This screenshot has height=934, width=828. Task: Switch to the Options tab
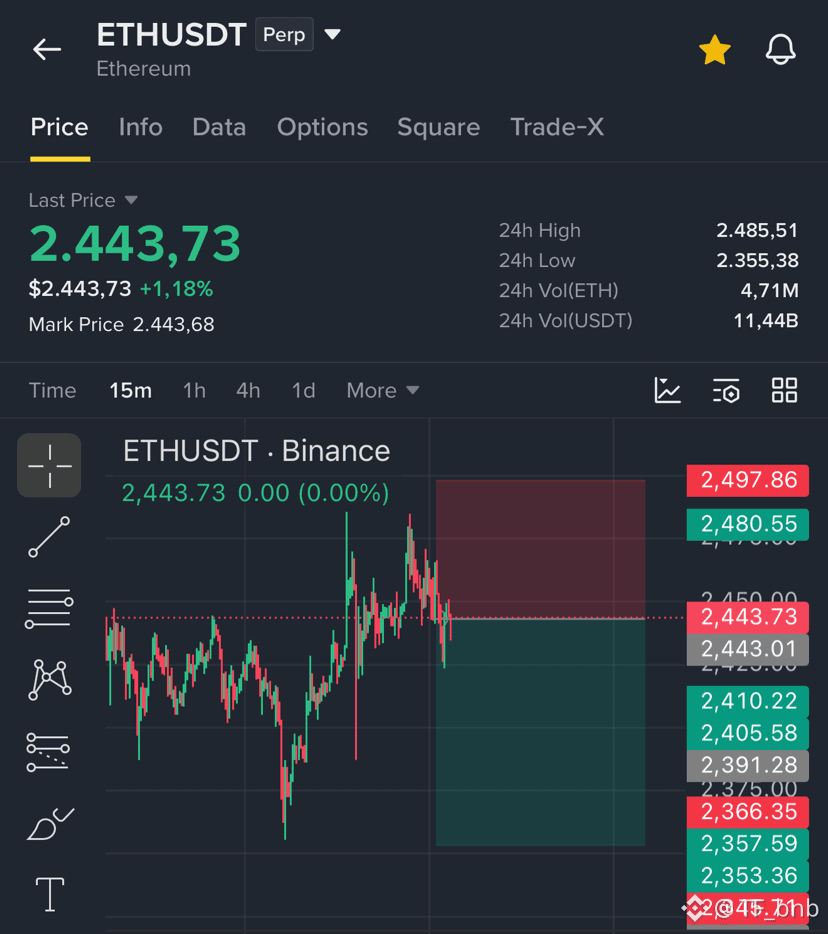pos(322,127)
